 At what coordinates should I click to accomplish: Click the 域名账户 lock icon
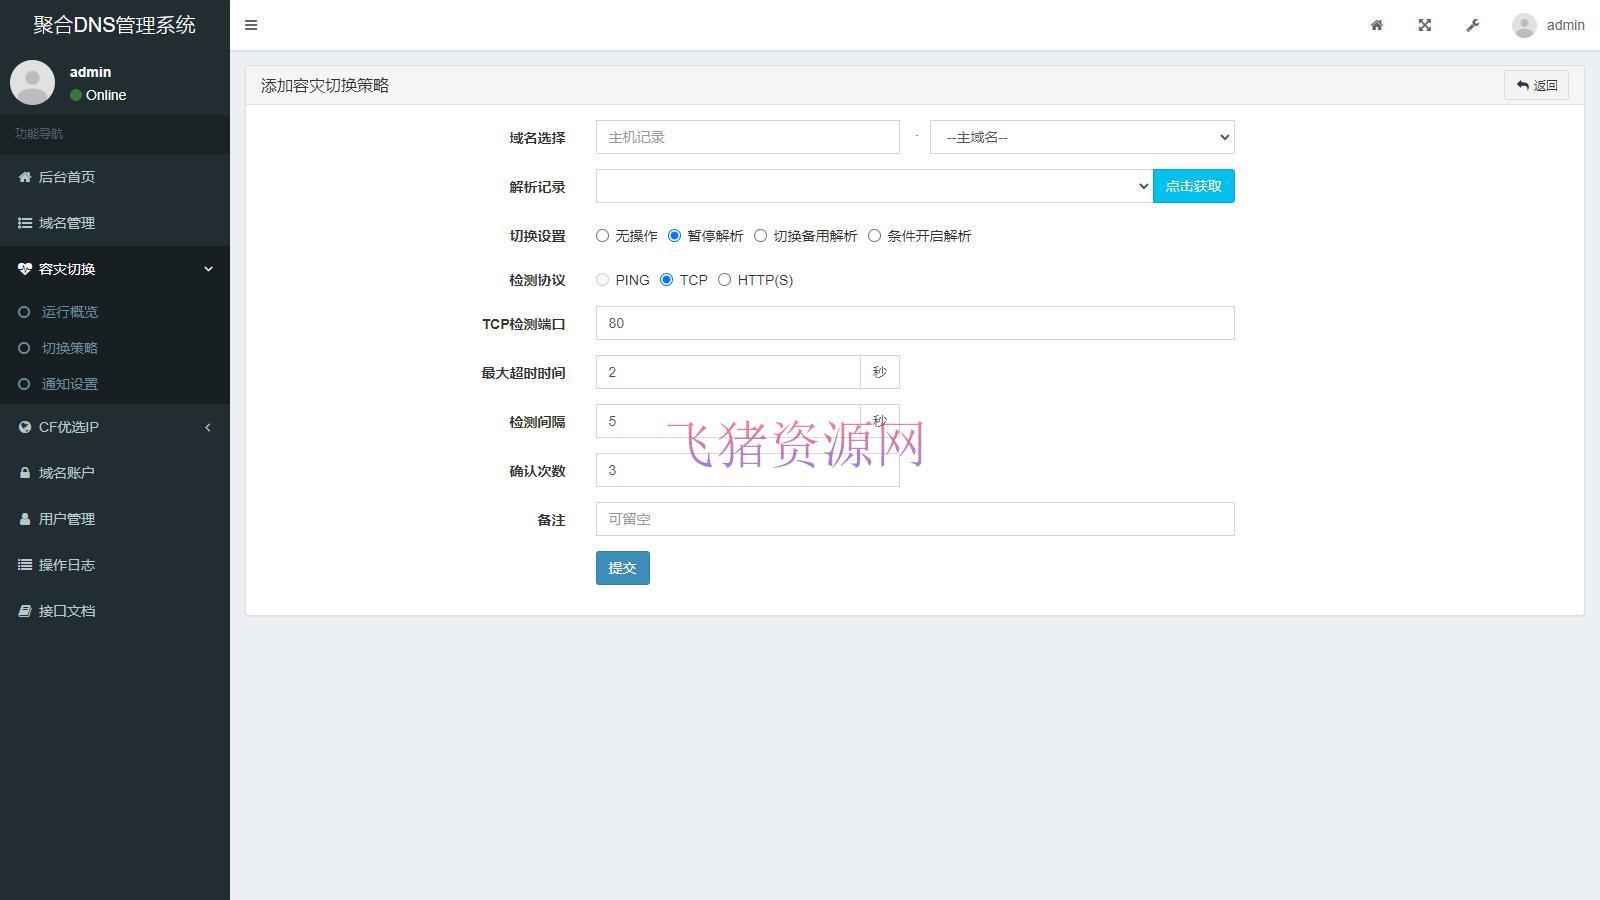[25, 472]
